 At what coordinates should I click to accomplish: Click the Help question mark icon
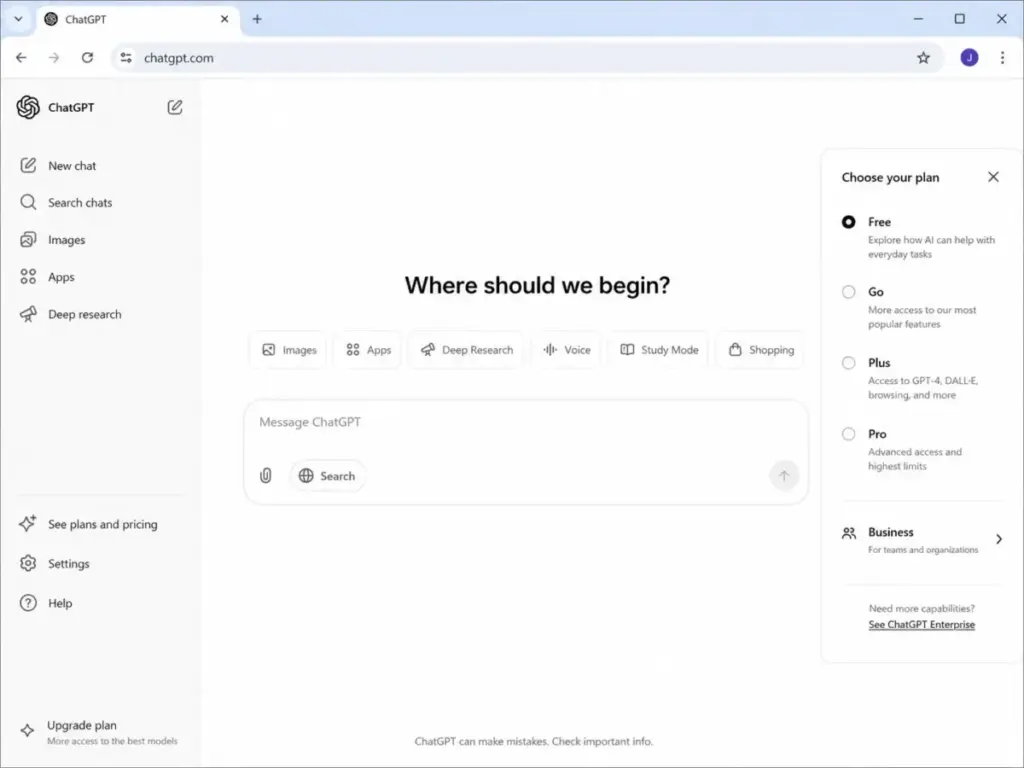(x=28, y=603)
